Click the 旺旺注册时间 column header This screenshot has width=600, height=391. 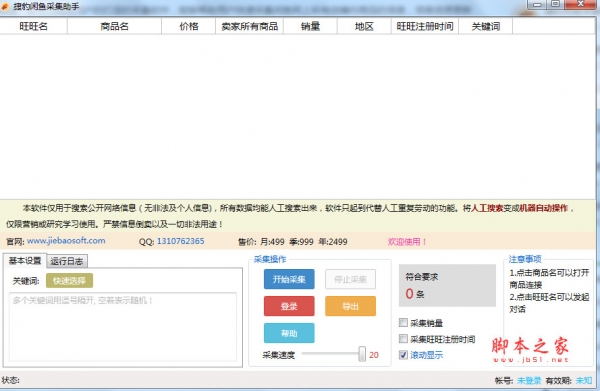pyautogui.click(x=425, y=26)
